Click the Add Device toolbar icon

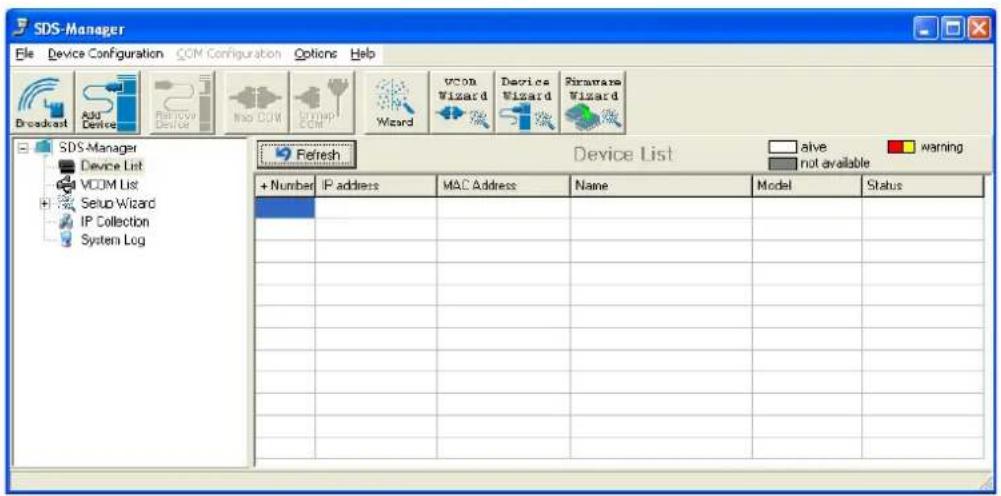coord(106,101)
